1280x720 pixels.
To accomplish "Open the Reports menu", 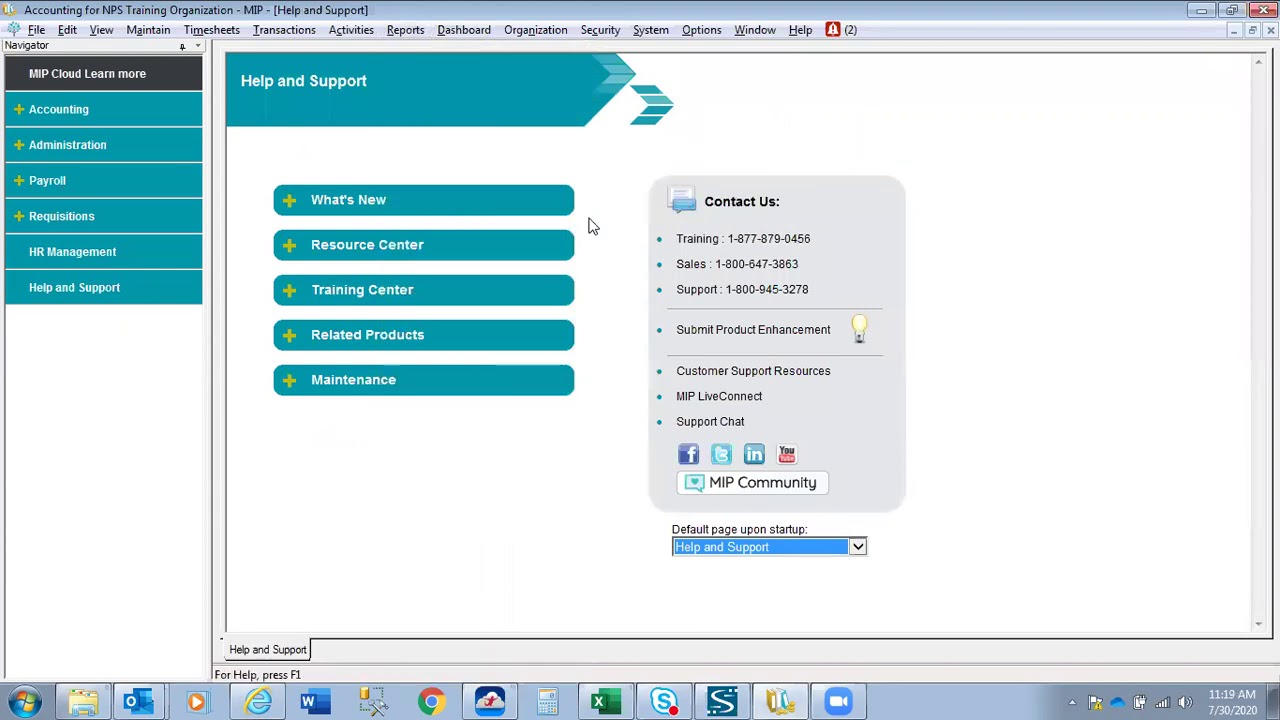I will tap(405, 30).
